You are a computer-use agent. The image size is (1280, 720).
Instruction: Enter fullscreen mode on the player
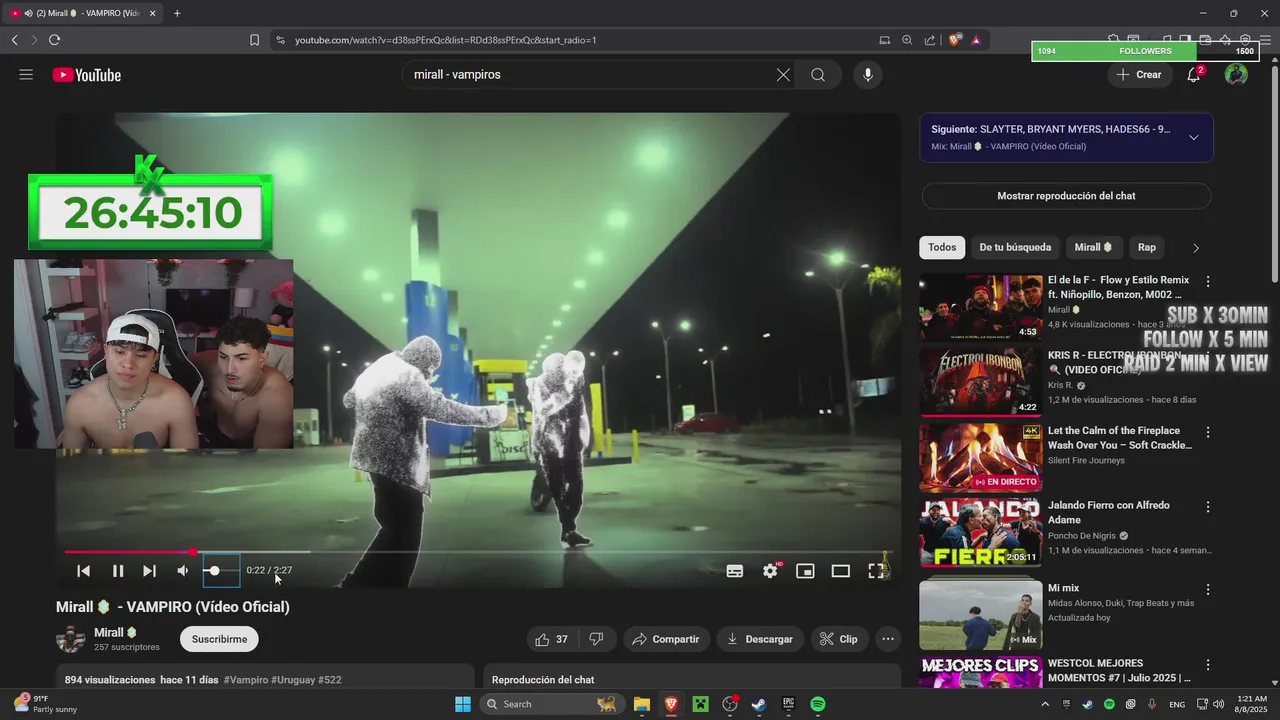[876, 571]
